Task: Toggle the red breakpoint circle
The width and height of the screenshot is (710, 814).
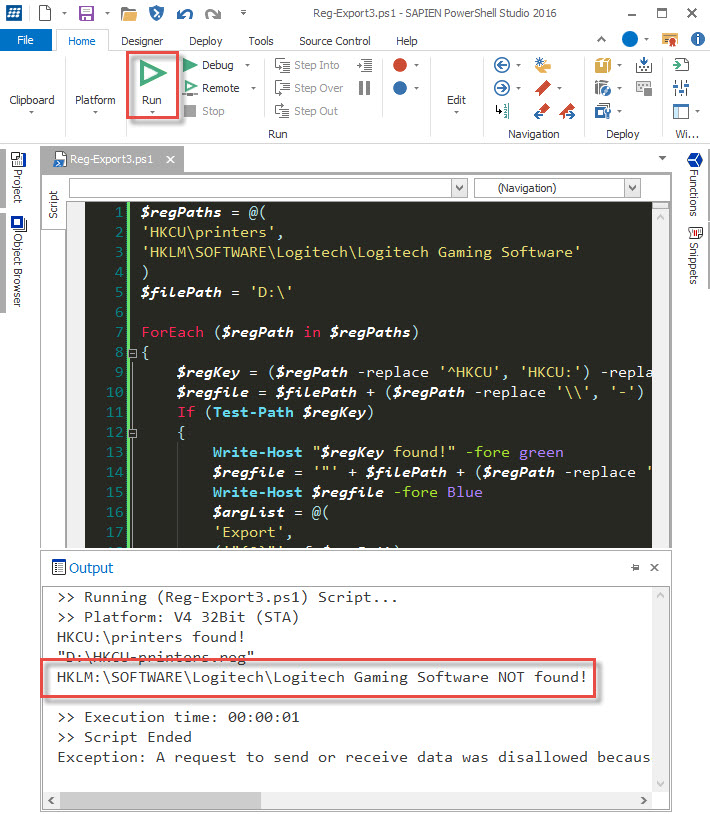Action: [x=400, y=65]
